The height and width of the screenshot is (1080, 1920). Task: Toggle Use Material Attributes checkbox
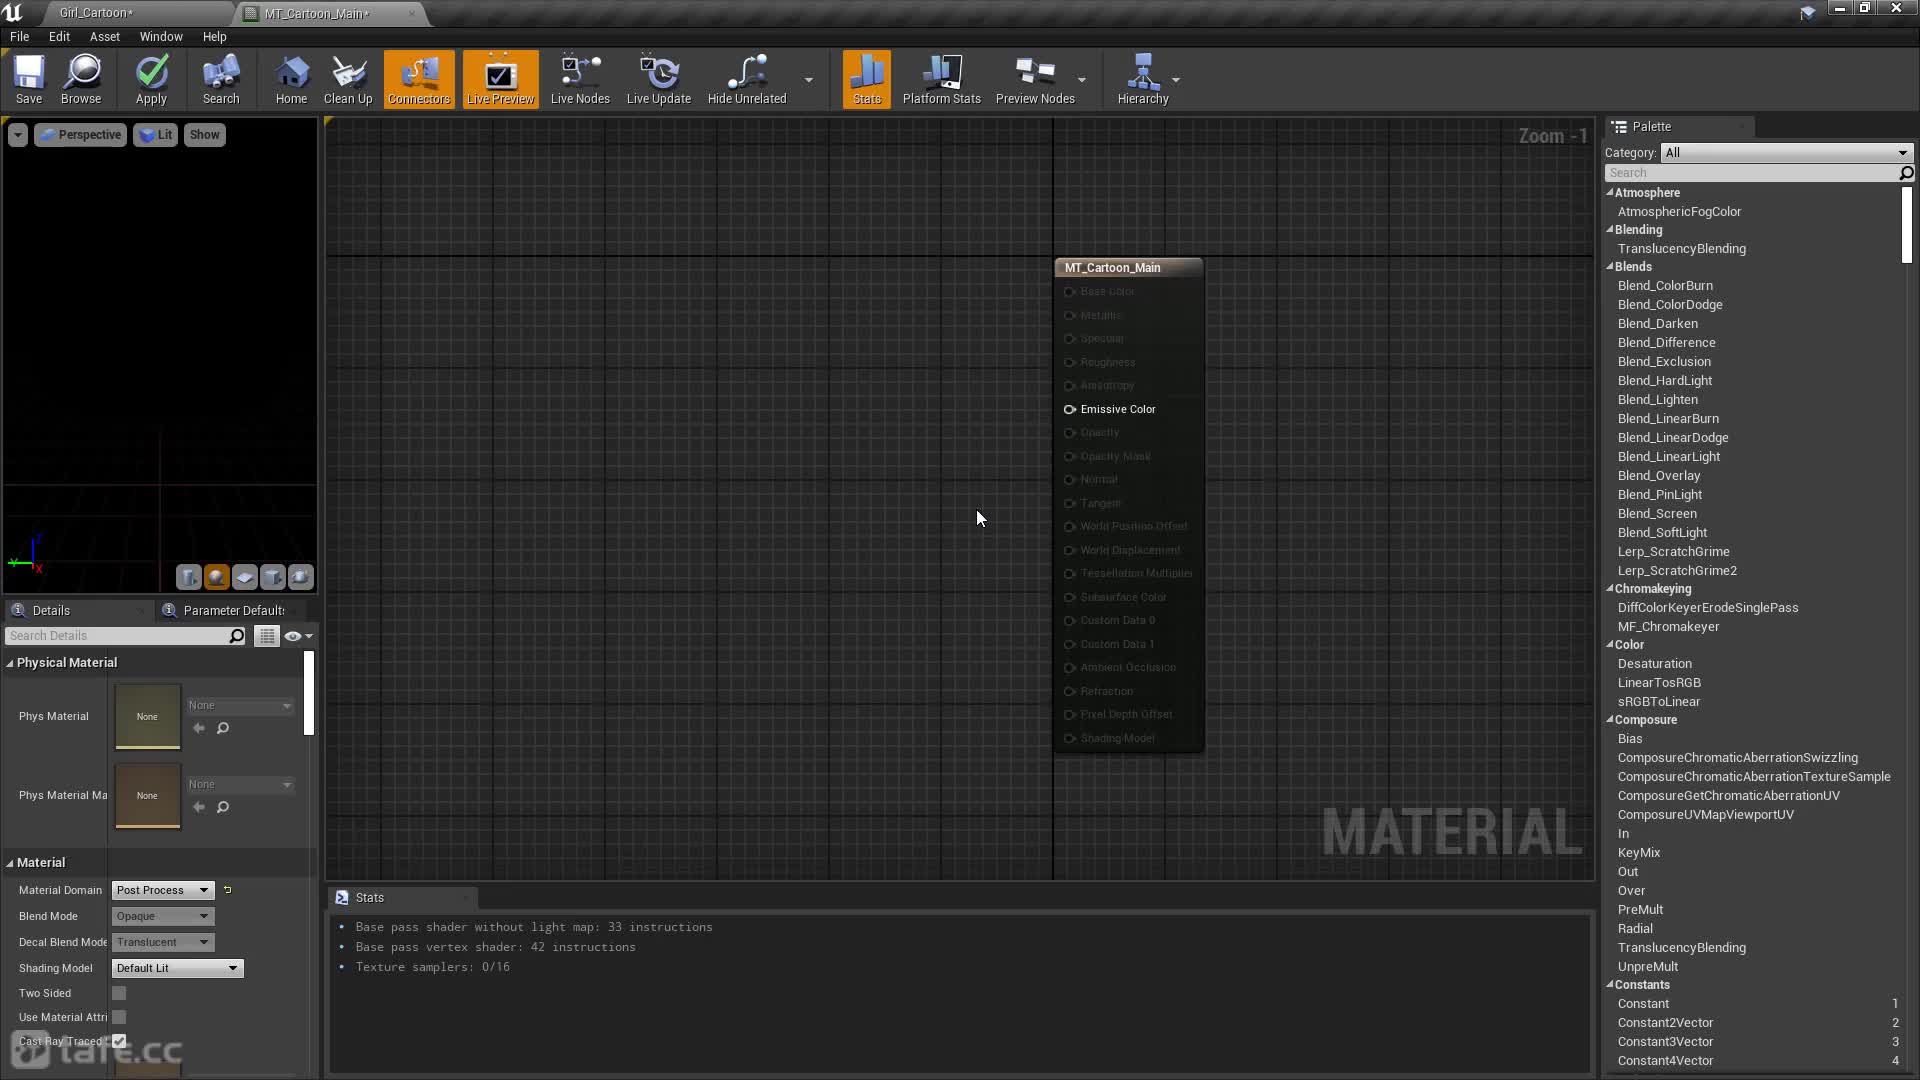[119, 1017]
